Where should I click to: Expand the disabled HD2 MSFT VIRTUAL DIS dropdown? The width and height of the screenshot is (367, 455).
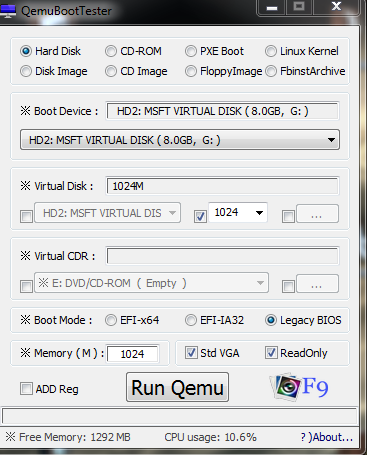click(x=108, y=213)
